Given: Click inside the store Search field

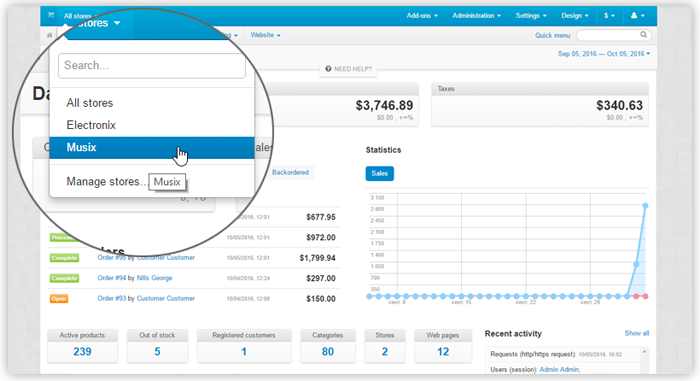Looking at the screenshot, I should (x=152, y=66).
